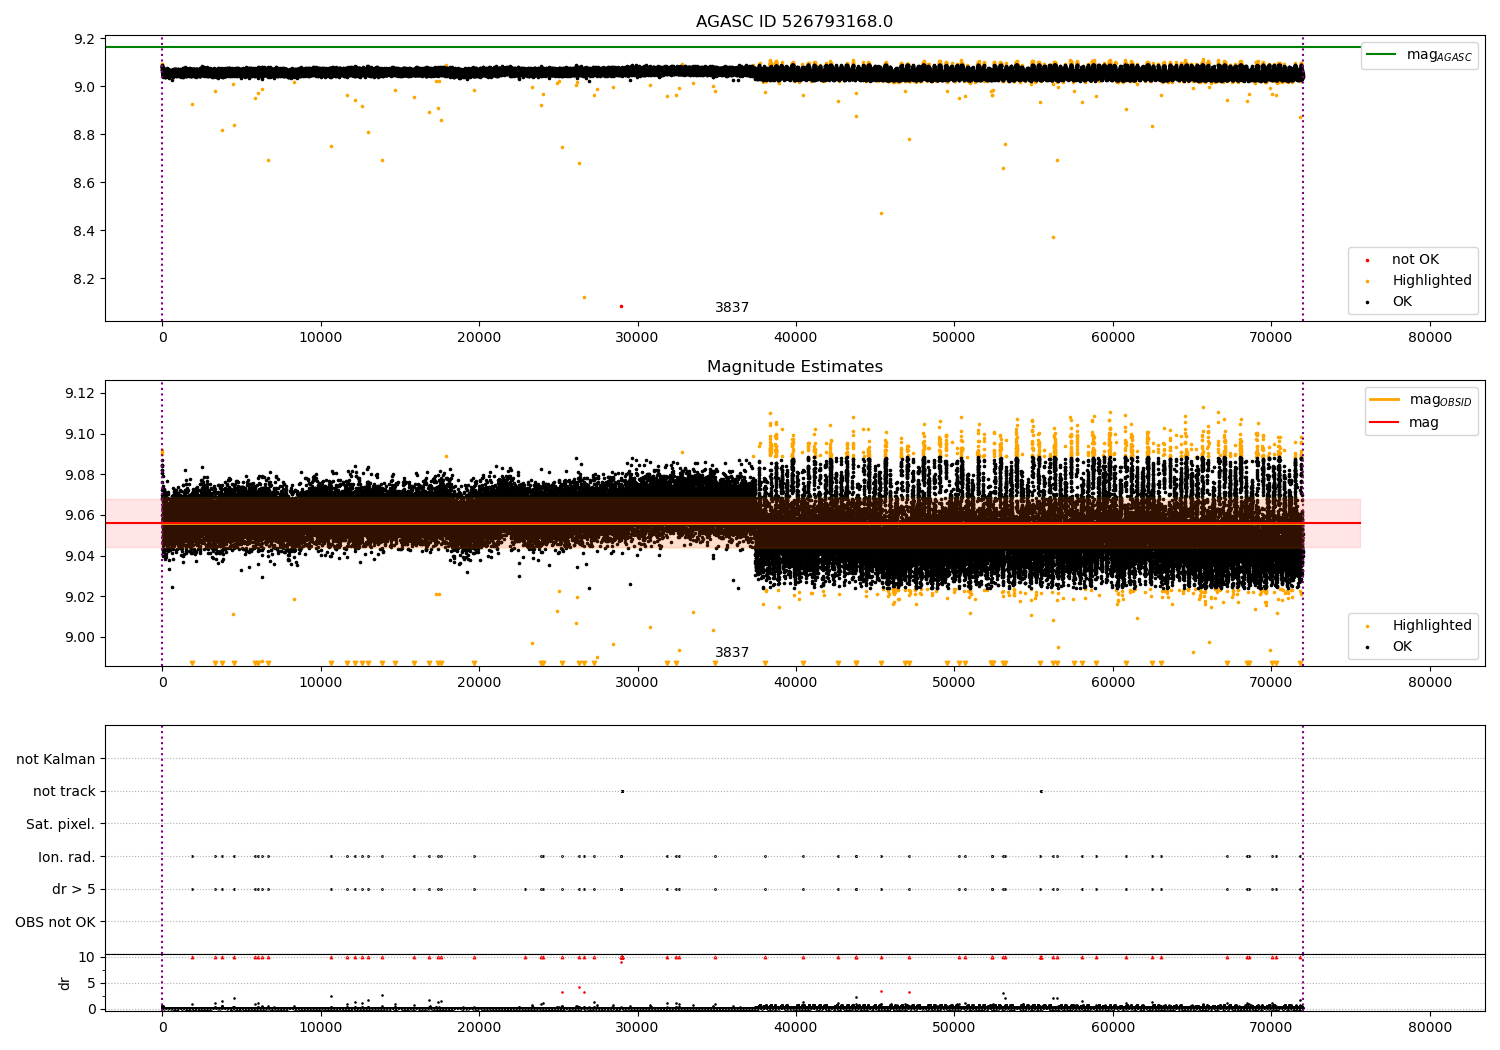Click the 10000 x-axis tick under the top plot

[x=320, y=337]
